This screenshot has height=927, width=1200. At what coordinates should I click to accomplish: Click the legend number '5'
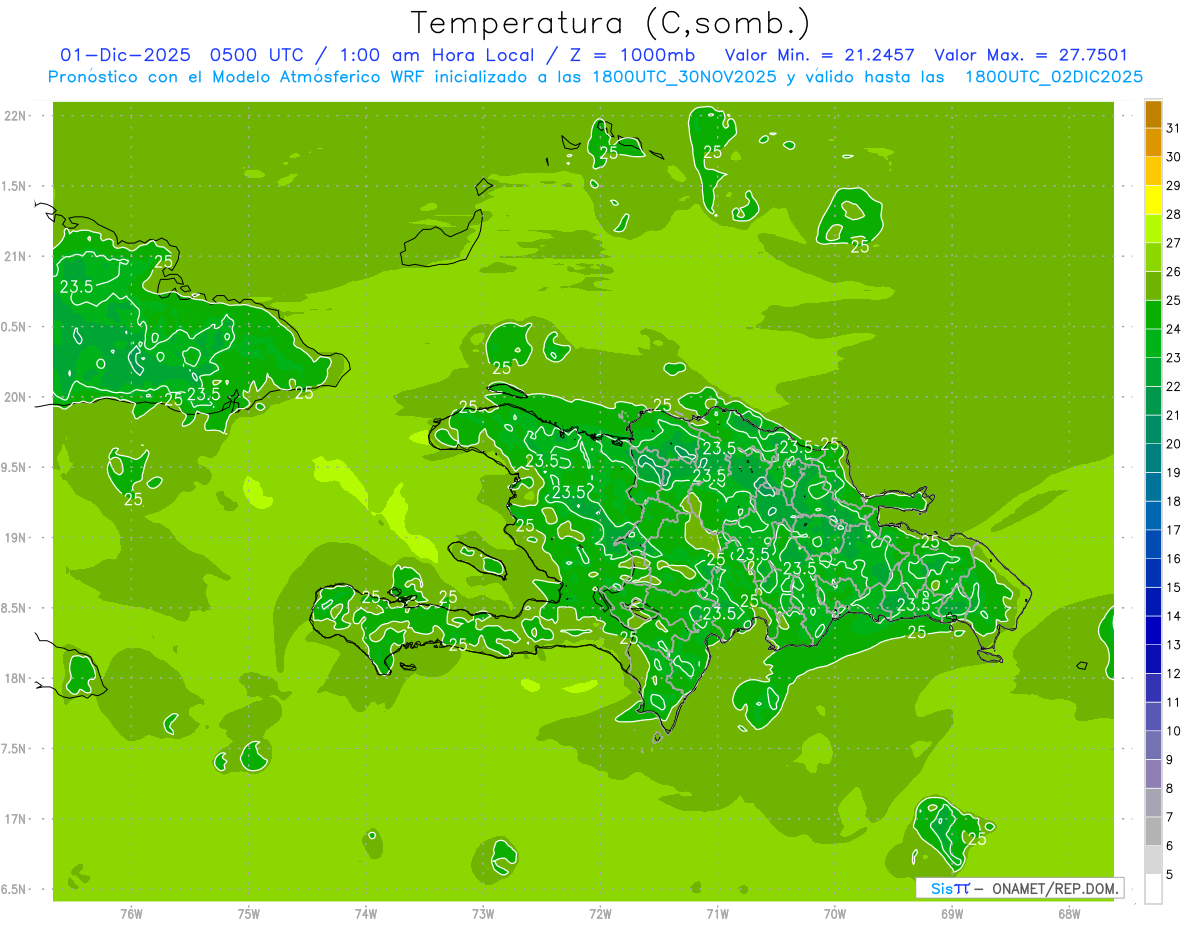point(1169,874)
